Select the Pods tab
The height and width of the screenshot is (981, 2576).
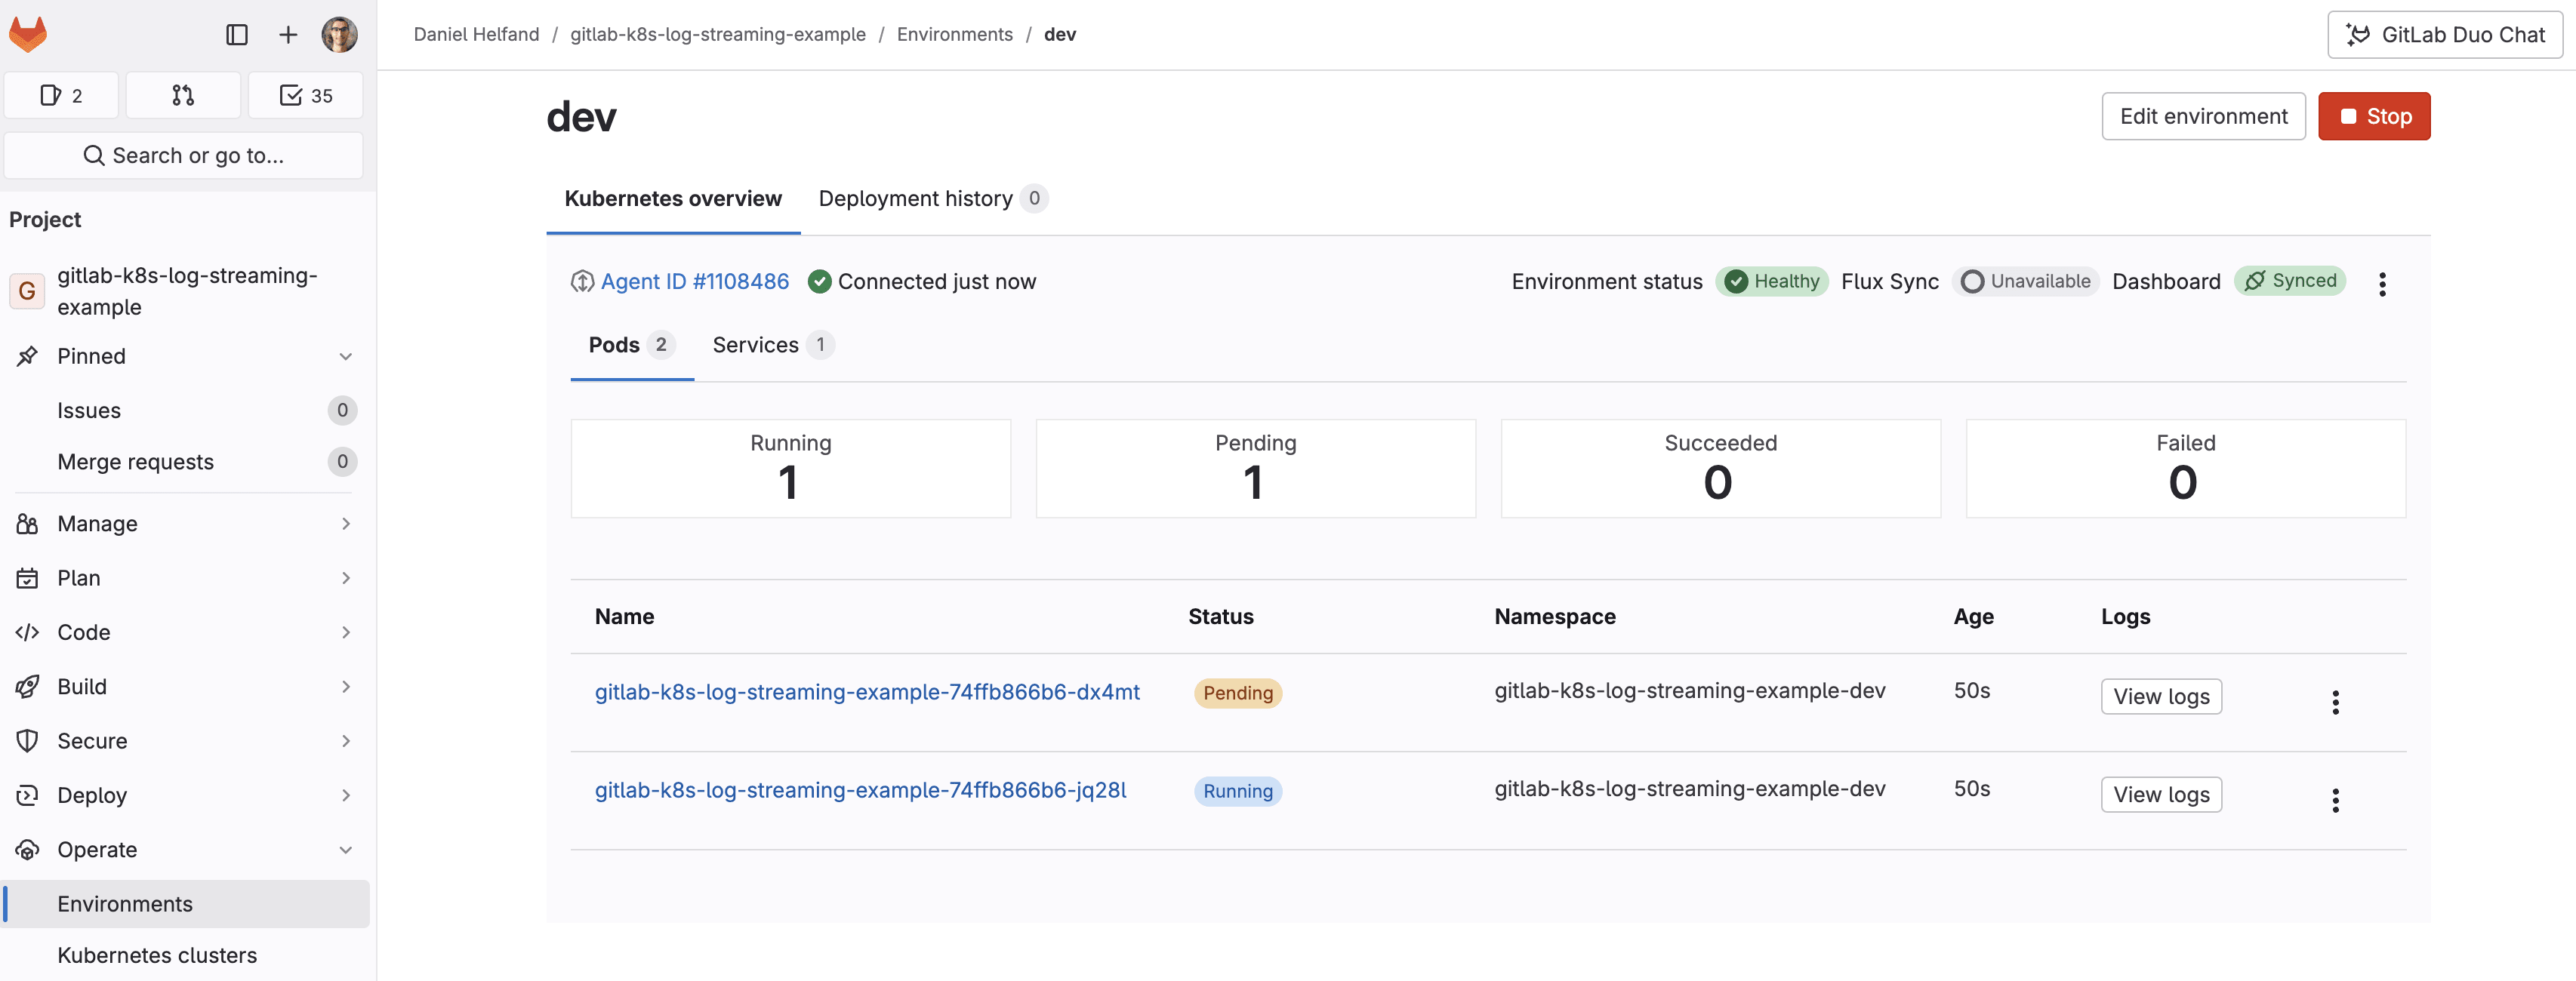[x=632, y=345]
